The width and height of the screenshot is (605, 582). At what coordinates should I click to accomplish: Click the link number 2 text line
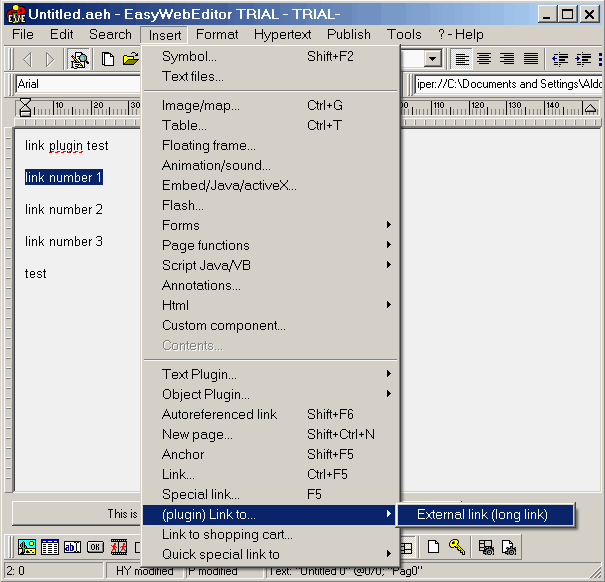pyautogui.click(x=64, y=210)
